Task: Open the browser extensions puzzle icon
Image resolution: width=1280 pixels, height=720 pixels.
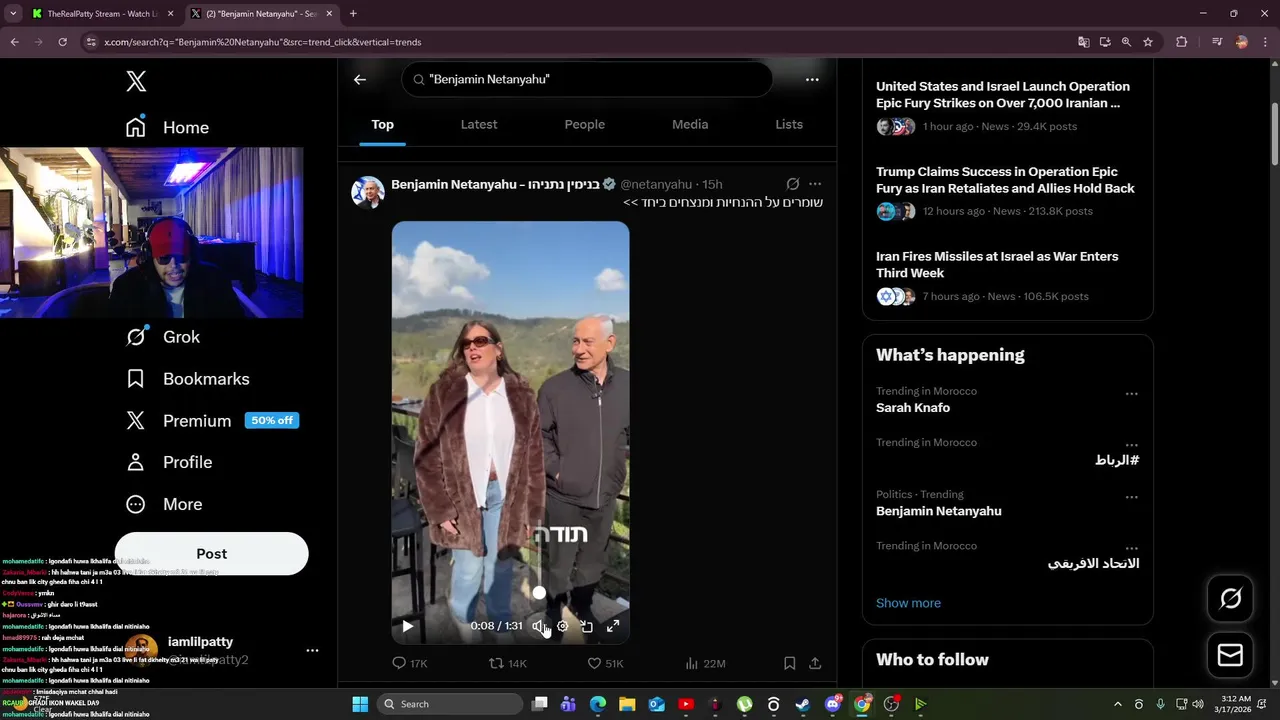Action: (1181, 42)
